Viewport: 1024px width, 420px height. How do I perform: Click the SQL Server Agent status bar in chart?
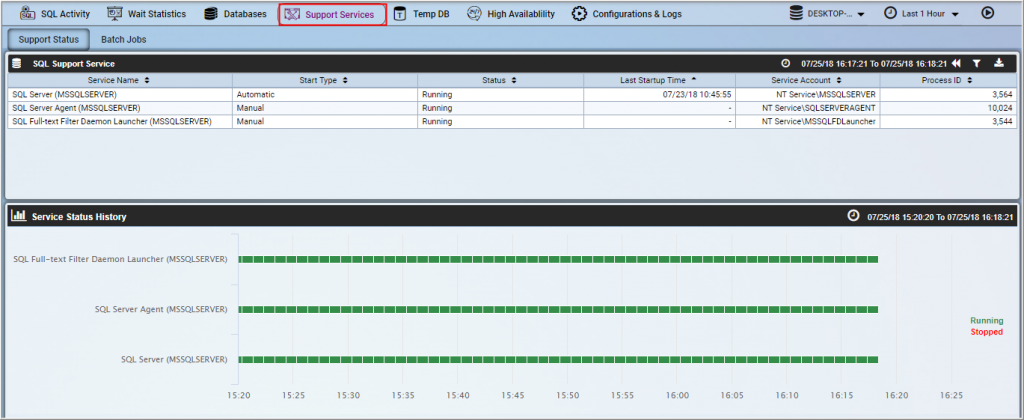click(x=558, y=310)
